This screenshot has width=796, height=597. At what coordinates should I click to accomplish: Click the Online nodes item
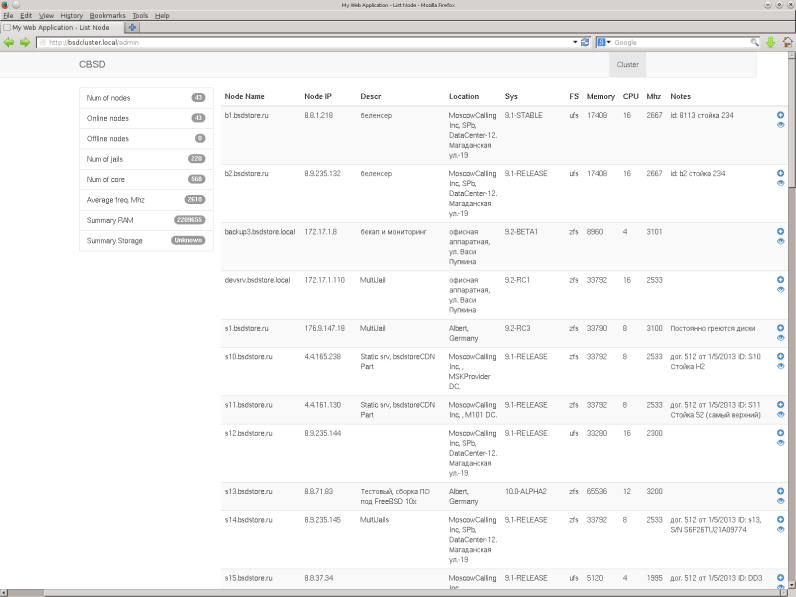click(x=146, y=118)
